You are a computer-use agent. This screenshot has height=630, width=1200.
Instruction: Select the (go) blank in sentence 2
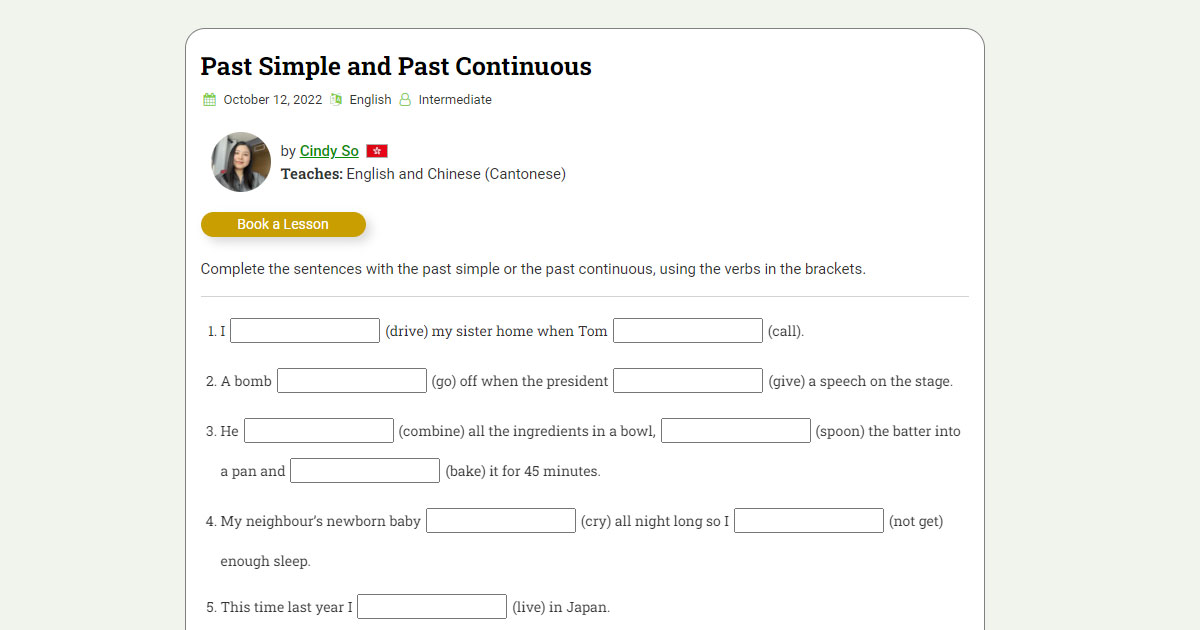coord(352,381)
